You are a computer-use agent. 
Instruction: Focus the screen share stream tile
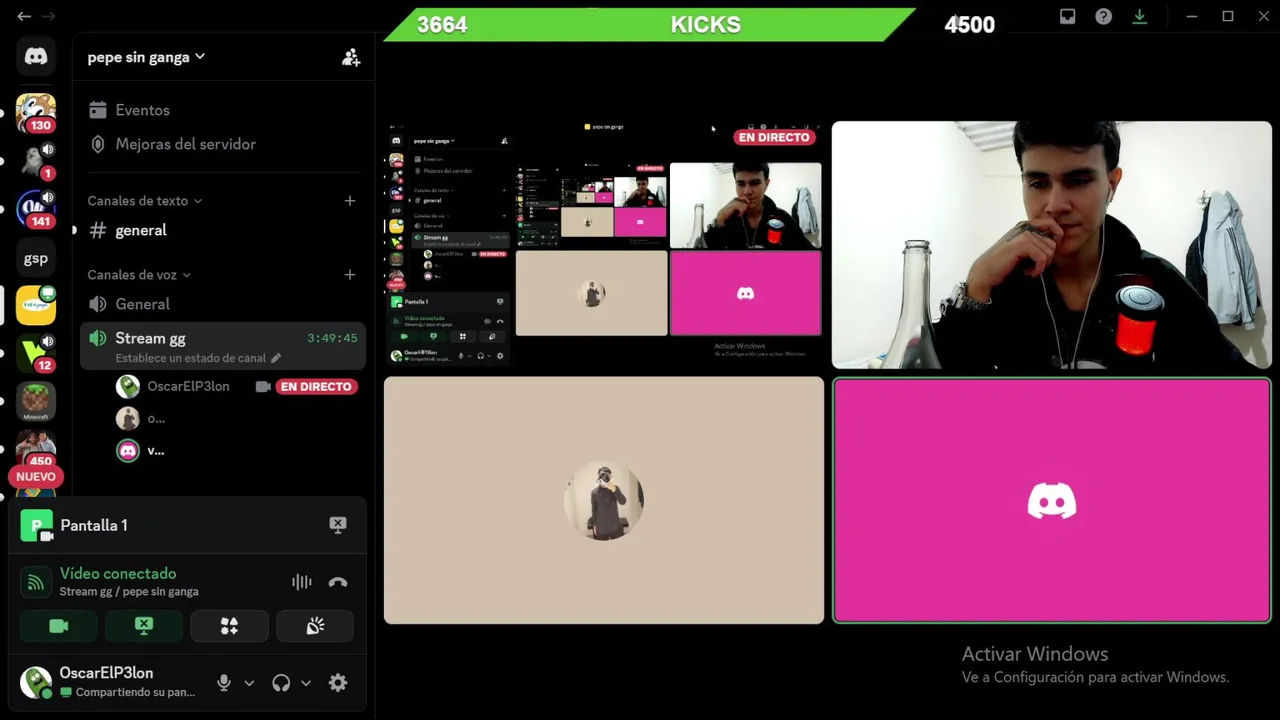pyautogui.click(x=604, y=245)
